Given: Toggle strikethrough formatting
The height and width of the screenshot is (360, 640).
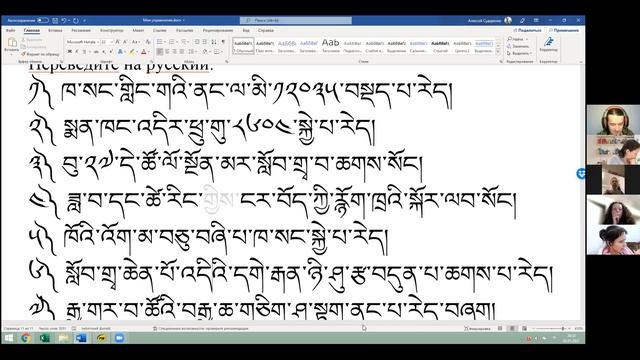Looking at the screenshot, I should coord(96,52).
